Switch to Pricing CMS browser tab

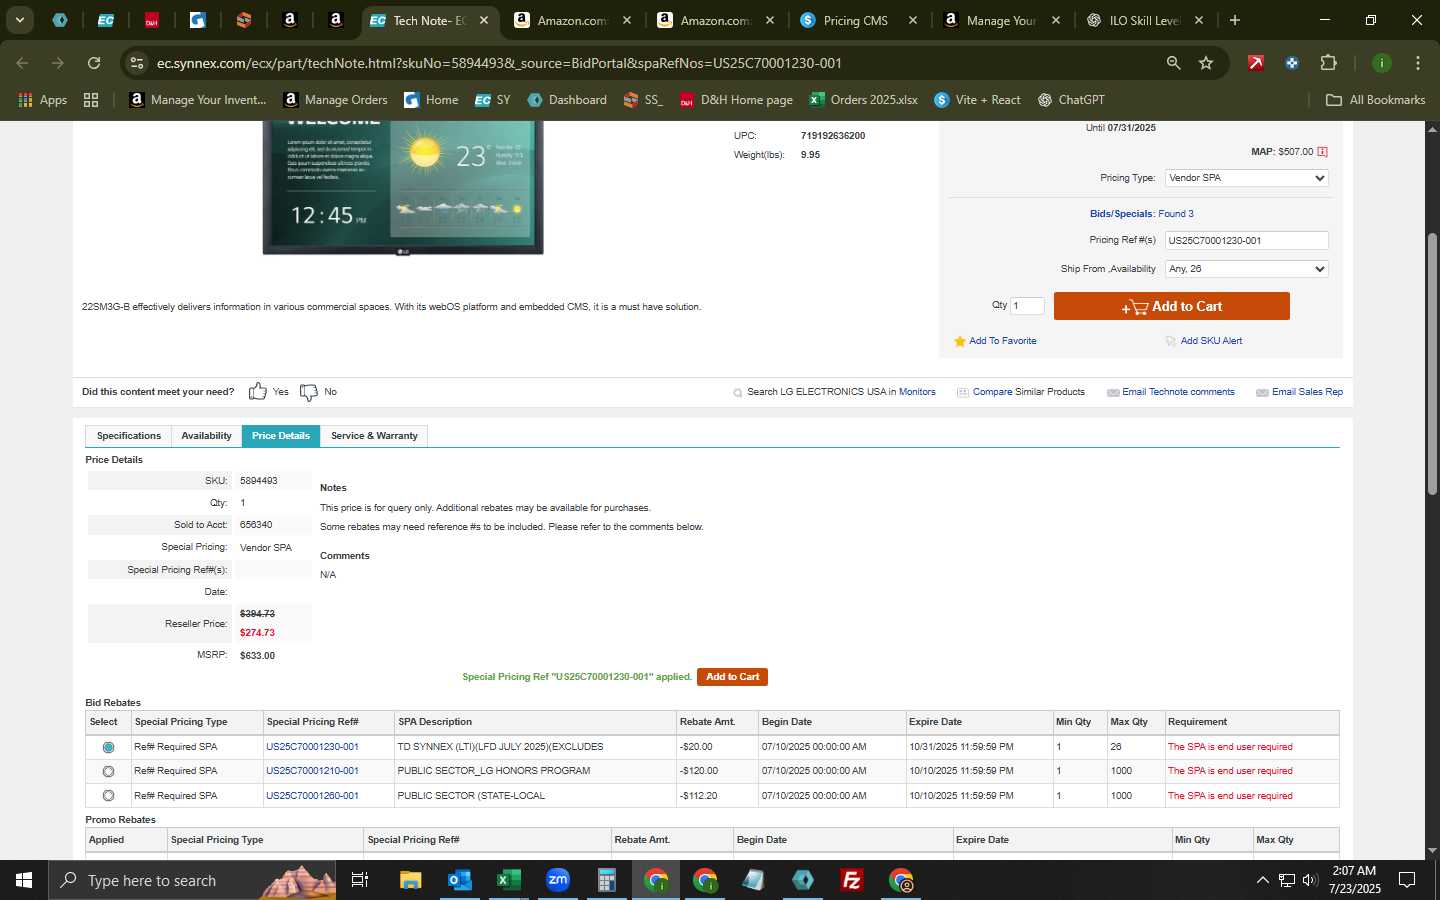coord(855,20)
